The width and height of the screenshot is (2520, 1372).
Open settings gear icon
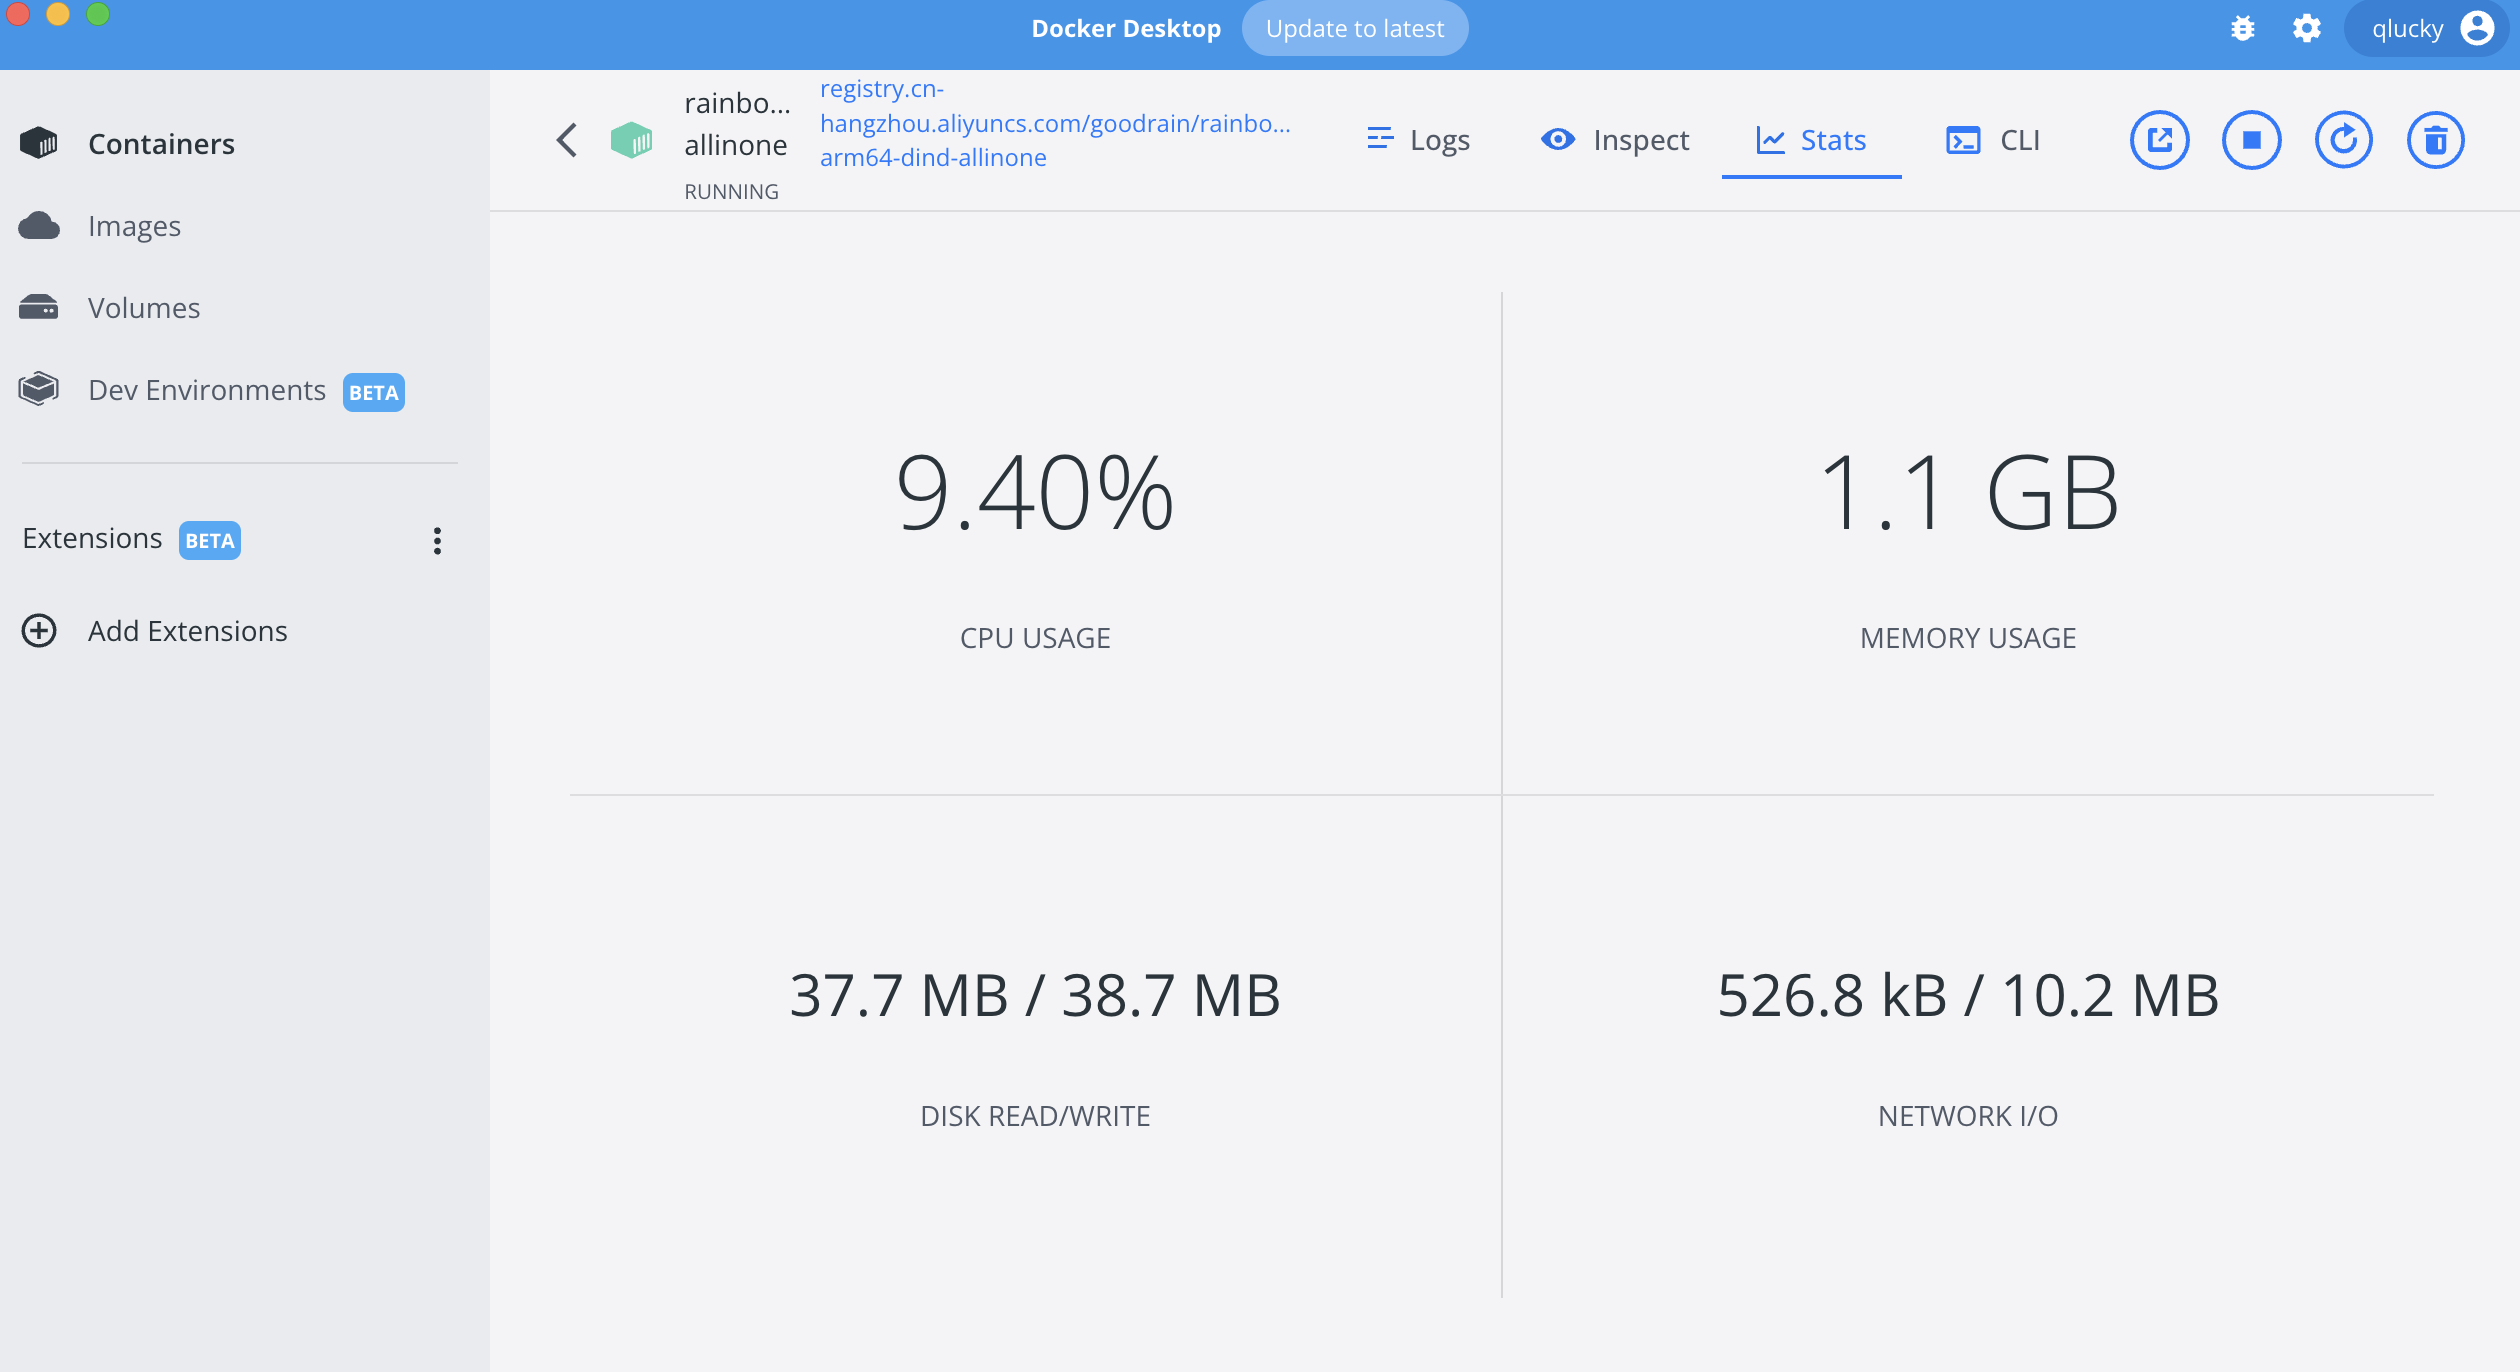tap(2307, 28)
